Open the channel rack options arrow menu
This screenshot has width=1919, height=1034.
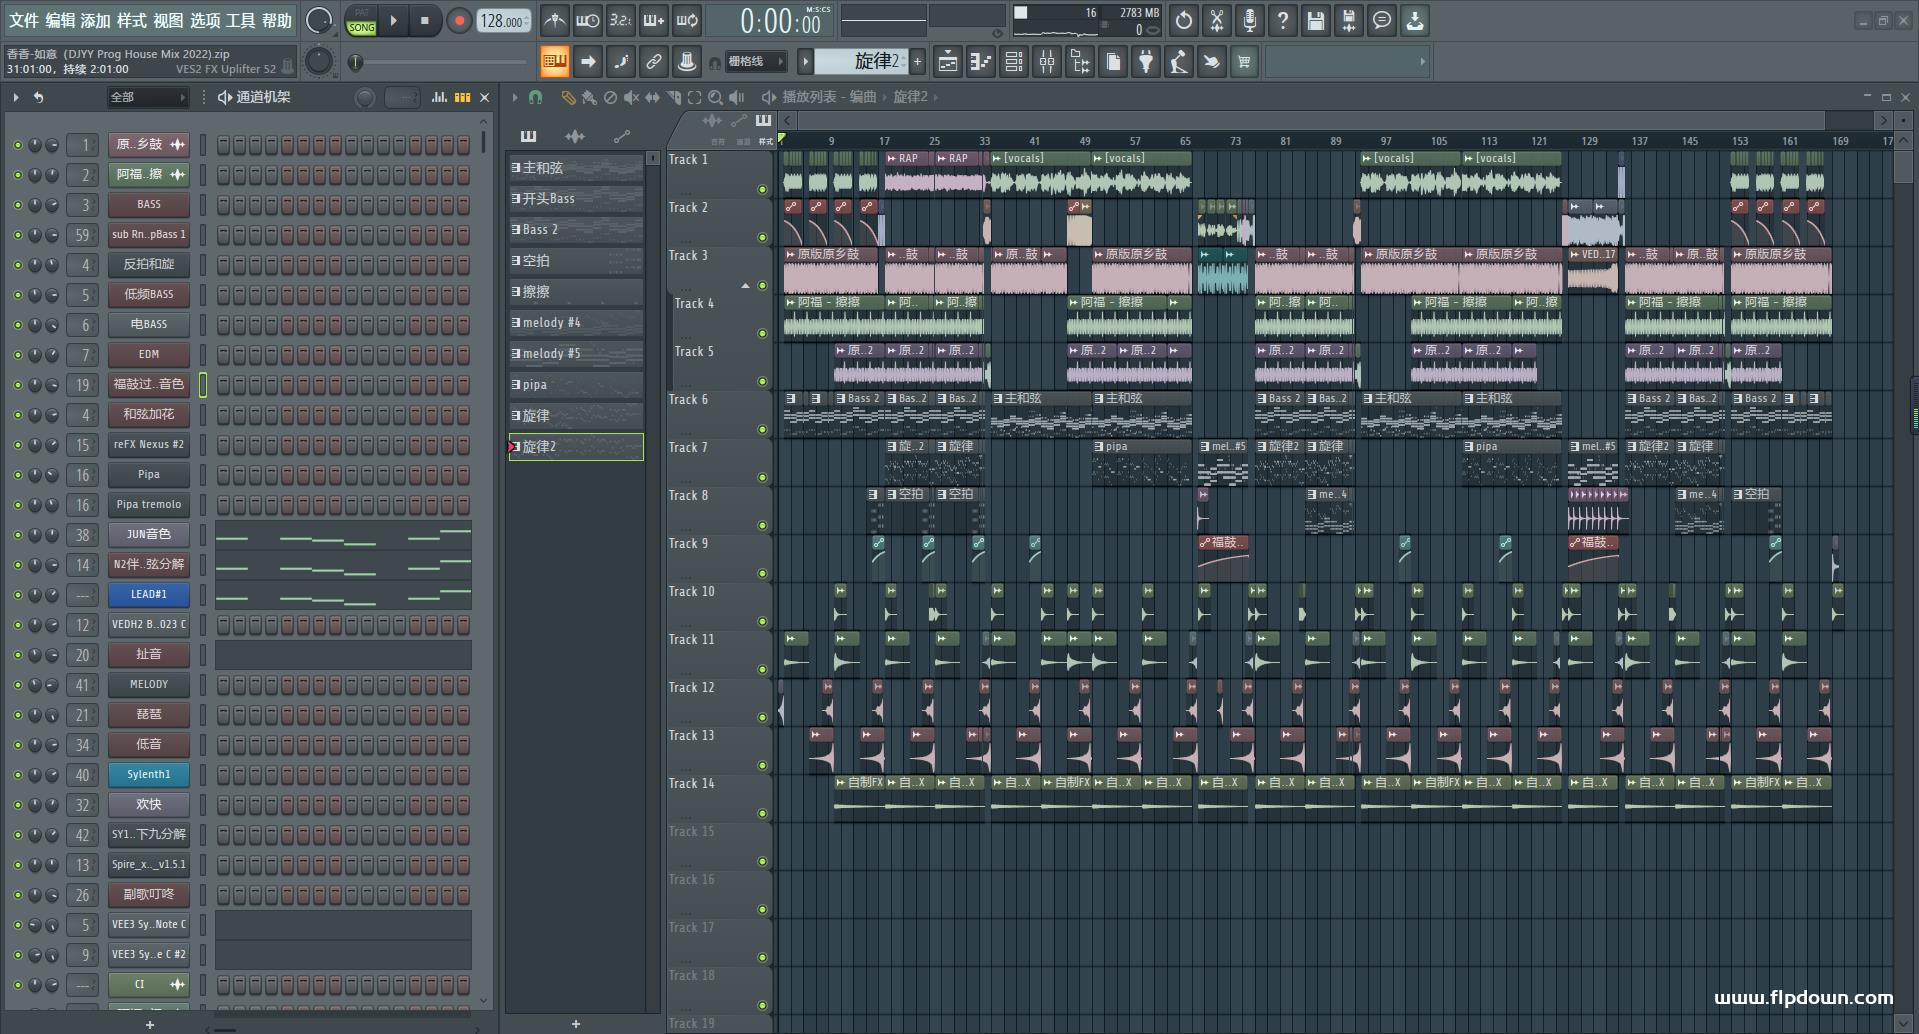tap(16, 97)
